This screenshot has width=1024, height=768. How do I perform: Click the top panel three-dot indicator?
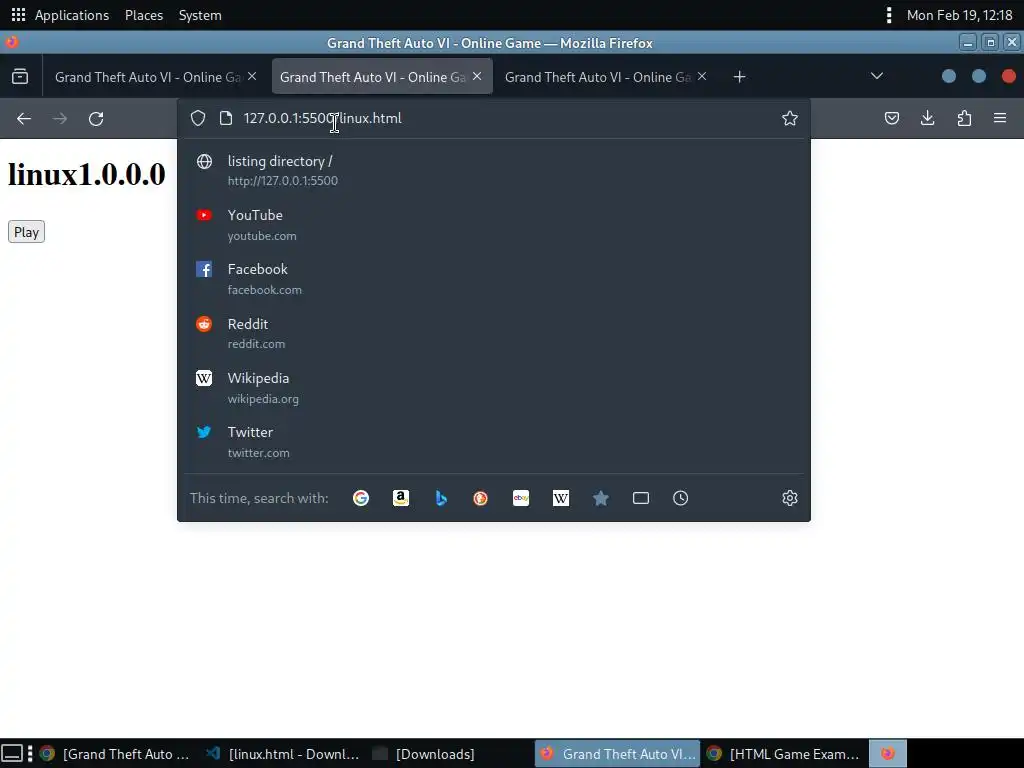(x=888, y=15)
